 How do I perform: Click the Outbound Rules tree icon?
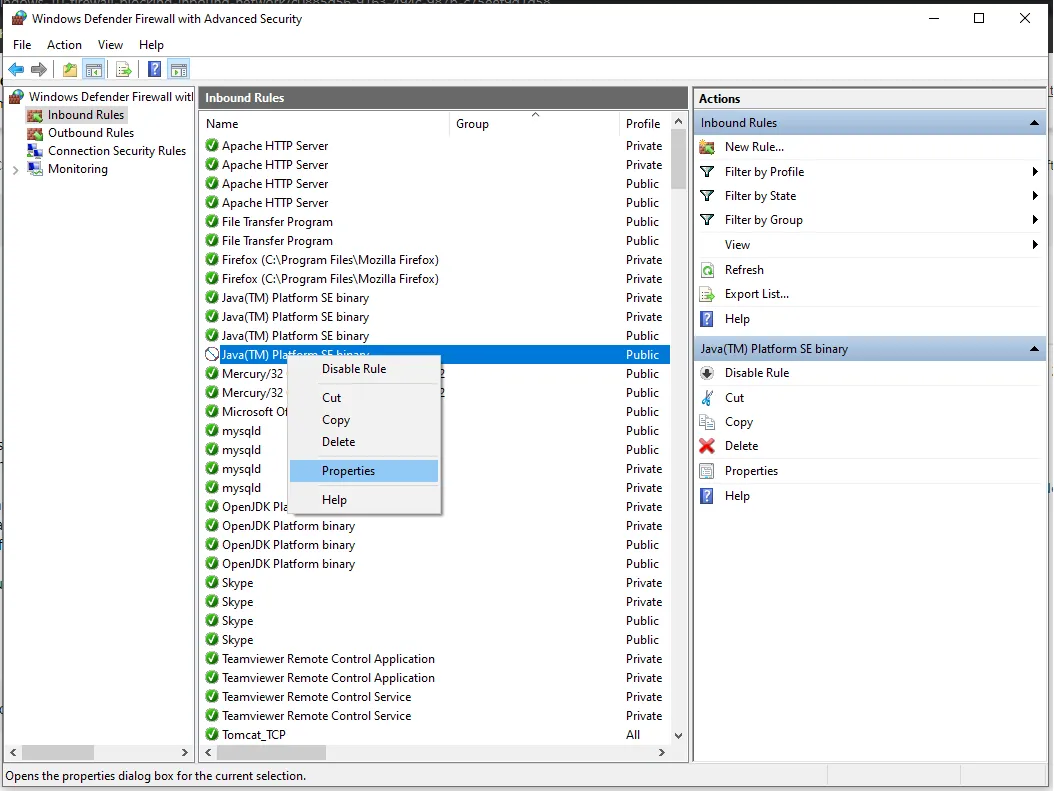(x=35, y=133)
